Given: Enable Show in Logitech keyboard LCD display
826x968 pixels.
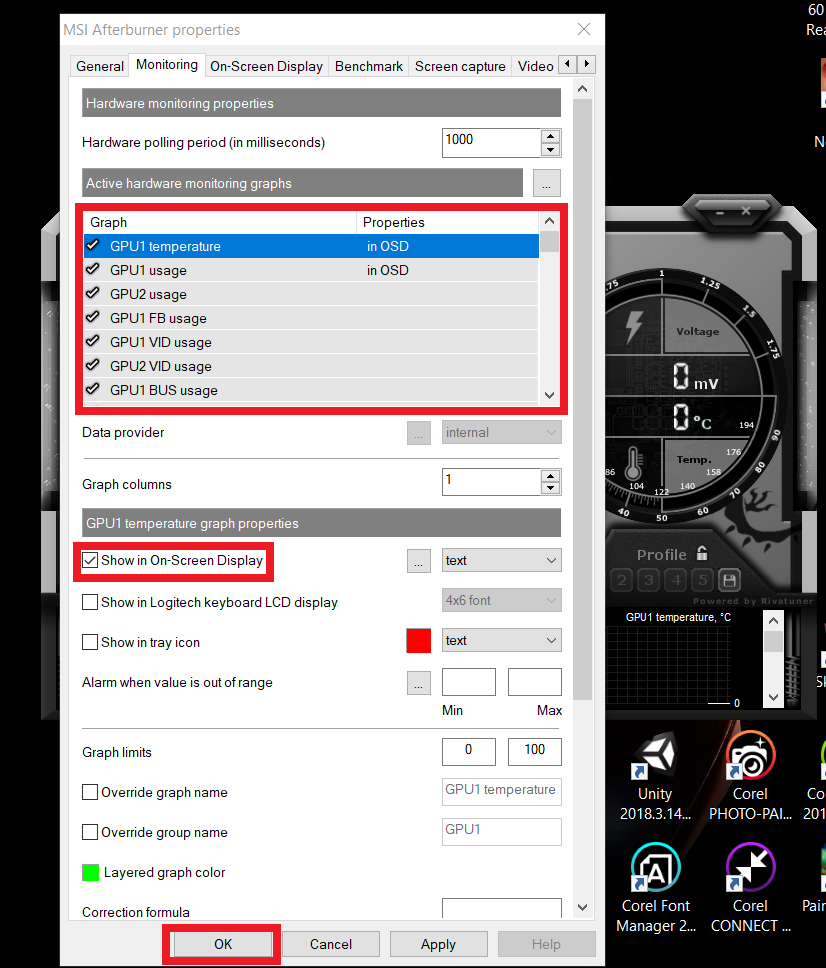Looking at the screenshot, I should click(90, 602).
